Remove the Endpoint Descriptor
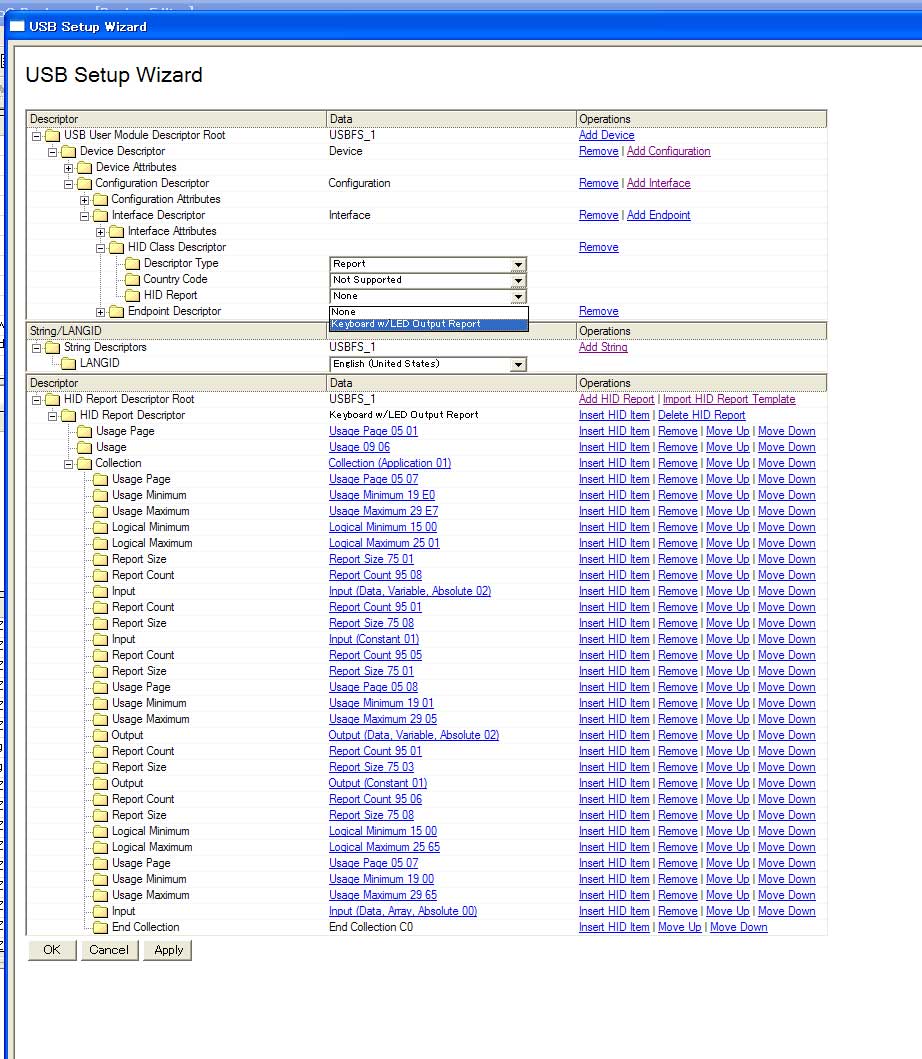 coord(598,311)
